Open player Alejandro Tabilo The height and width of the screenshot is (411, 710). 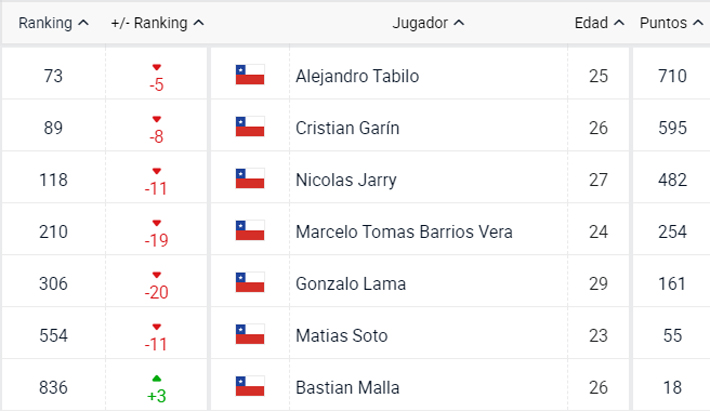357,76
